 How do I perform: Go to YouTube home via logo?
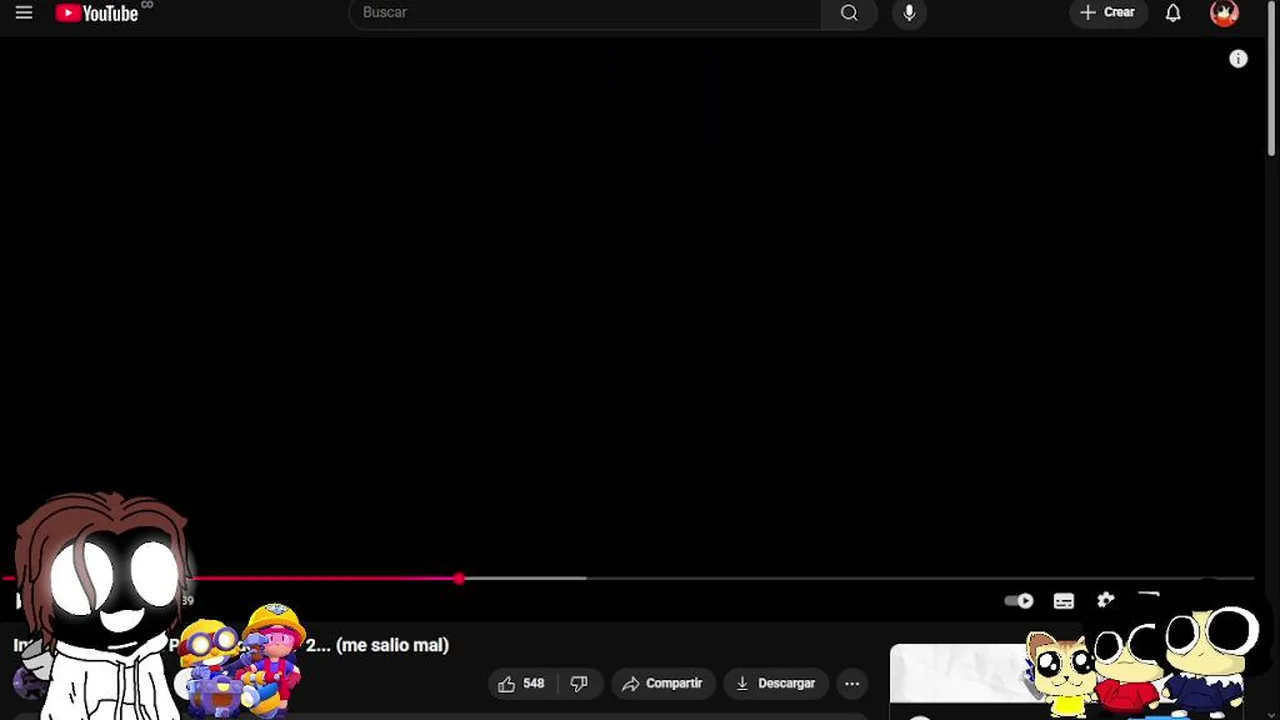coord(97,13)
